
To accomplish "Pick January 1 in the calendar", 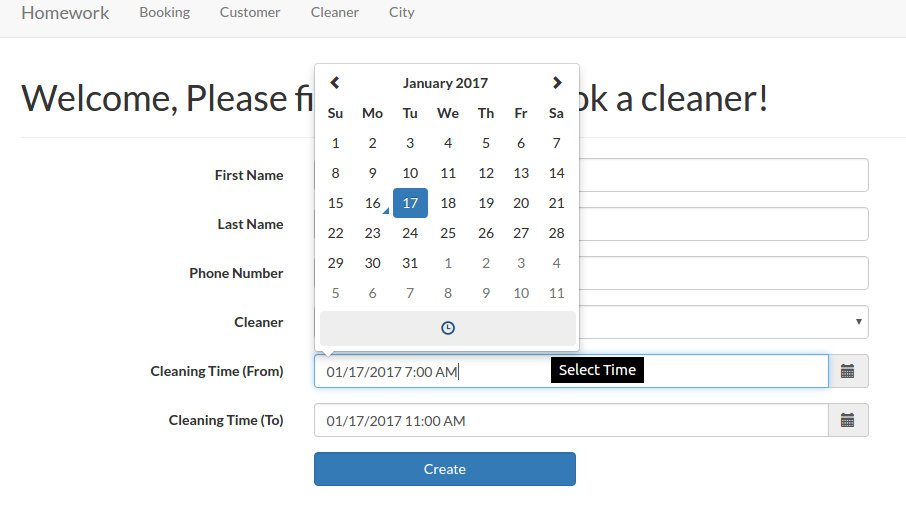I will tap(335, 143).
